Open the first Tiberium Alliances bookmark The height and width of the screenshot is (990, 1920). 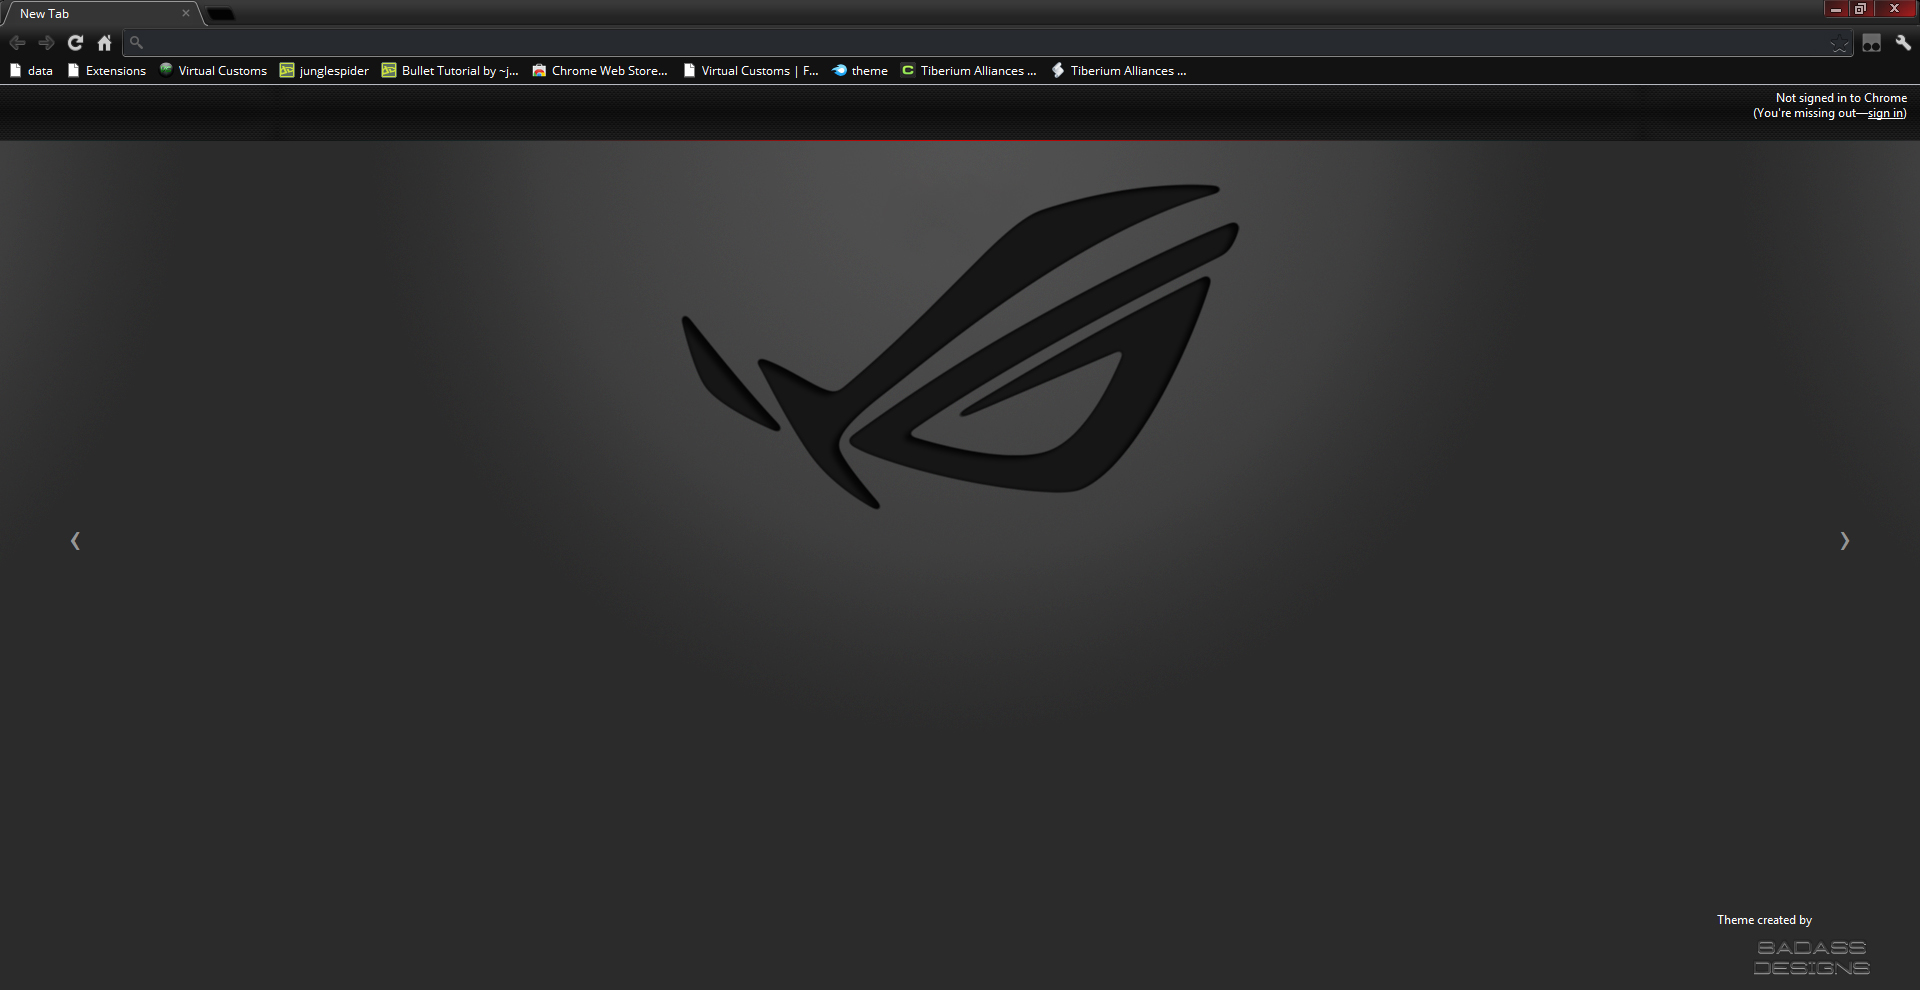tap(969, 71)
